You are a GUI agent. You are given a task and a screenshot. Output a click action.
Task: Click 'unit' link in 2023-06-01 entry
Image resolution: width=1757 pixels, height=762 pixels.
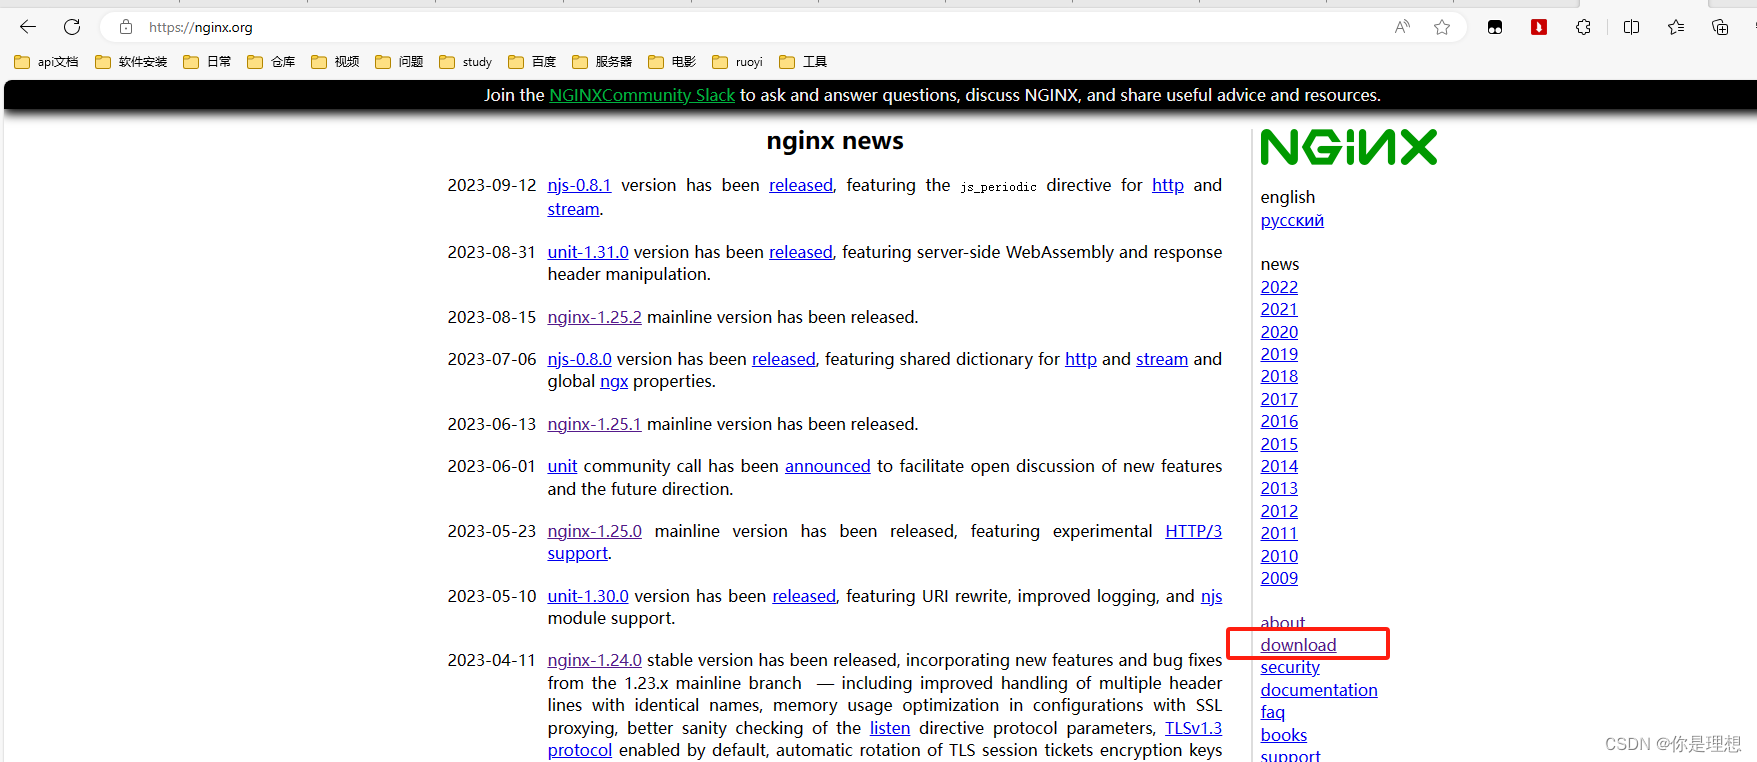pyautogui.click(x=562, y=466)
